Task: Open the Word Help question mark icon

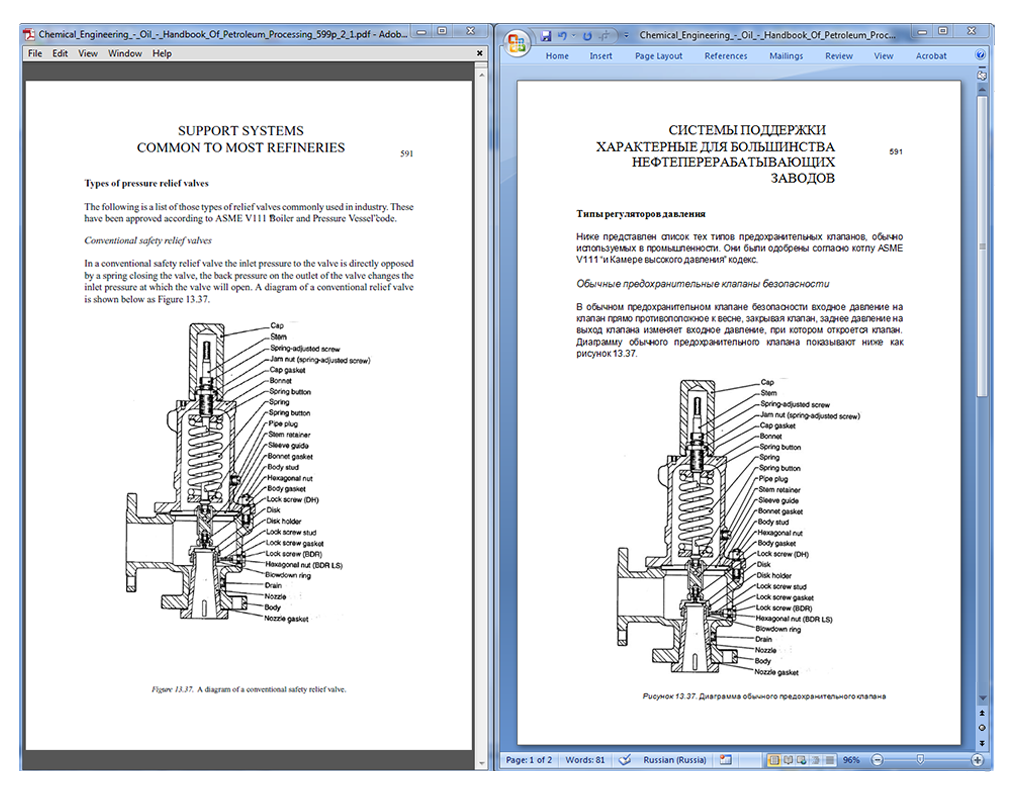Action: point(981,56)
